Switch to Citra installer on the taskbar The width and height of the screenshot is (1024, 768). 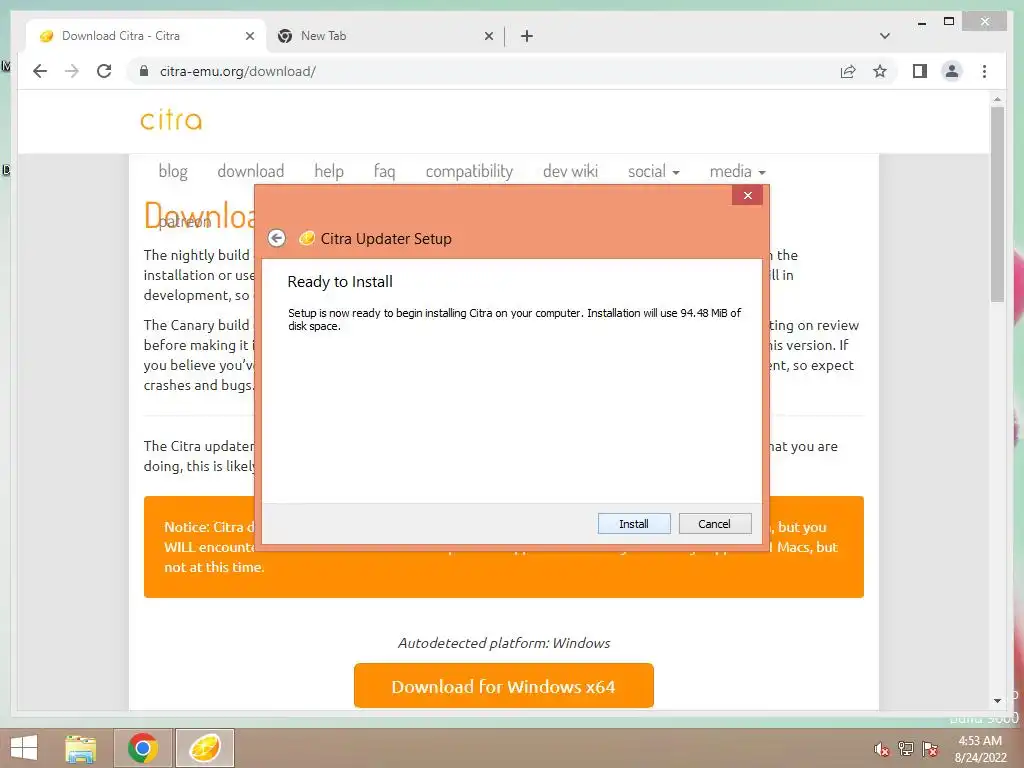pos(204,748)
